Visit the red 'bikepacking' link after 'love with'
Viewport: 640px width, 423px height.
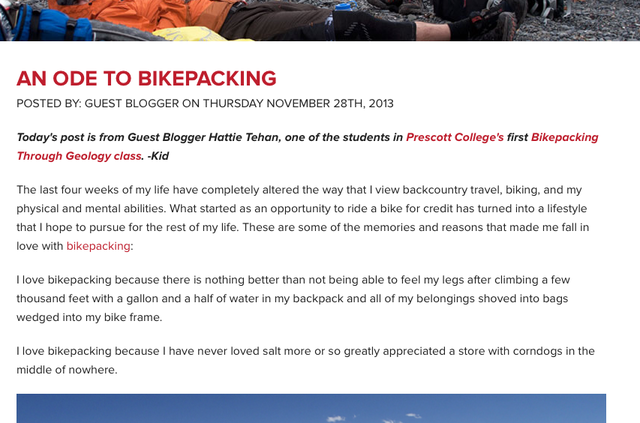[x=98, y=246]
